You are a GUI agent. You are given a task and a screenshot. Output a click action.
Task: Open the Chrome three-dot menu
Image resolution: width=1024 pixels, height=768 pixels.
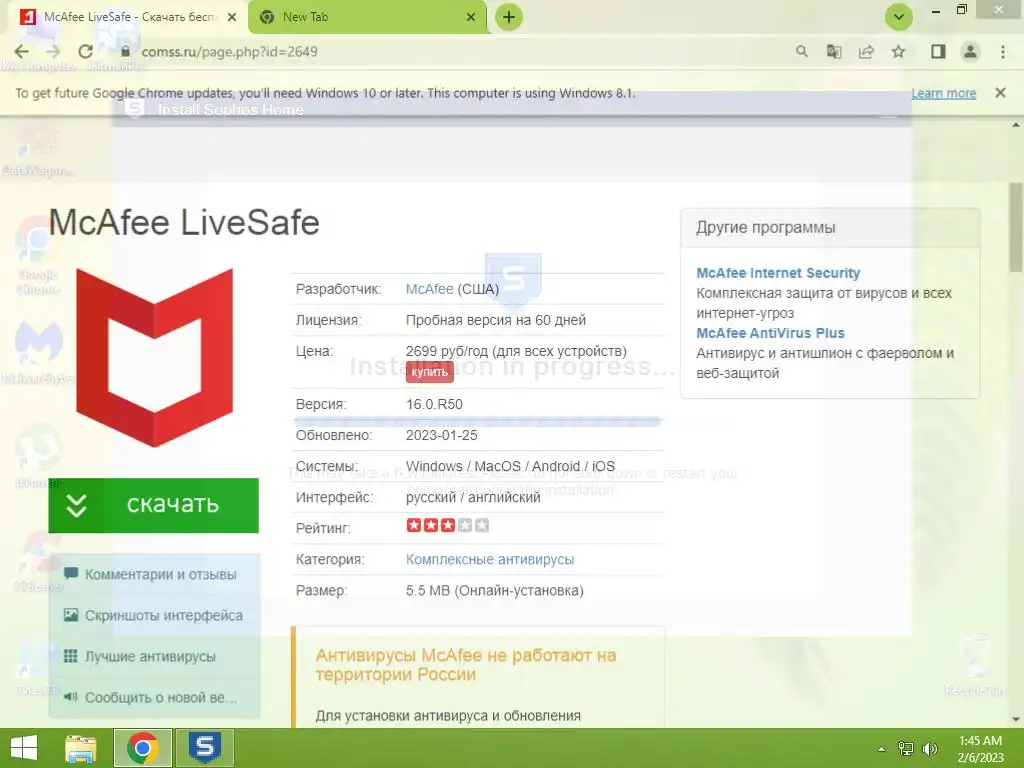[1003, 52]
